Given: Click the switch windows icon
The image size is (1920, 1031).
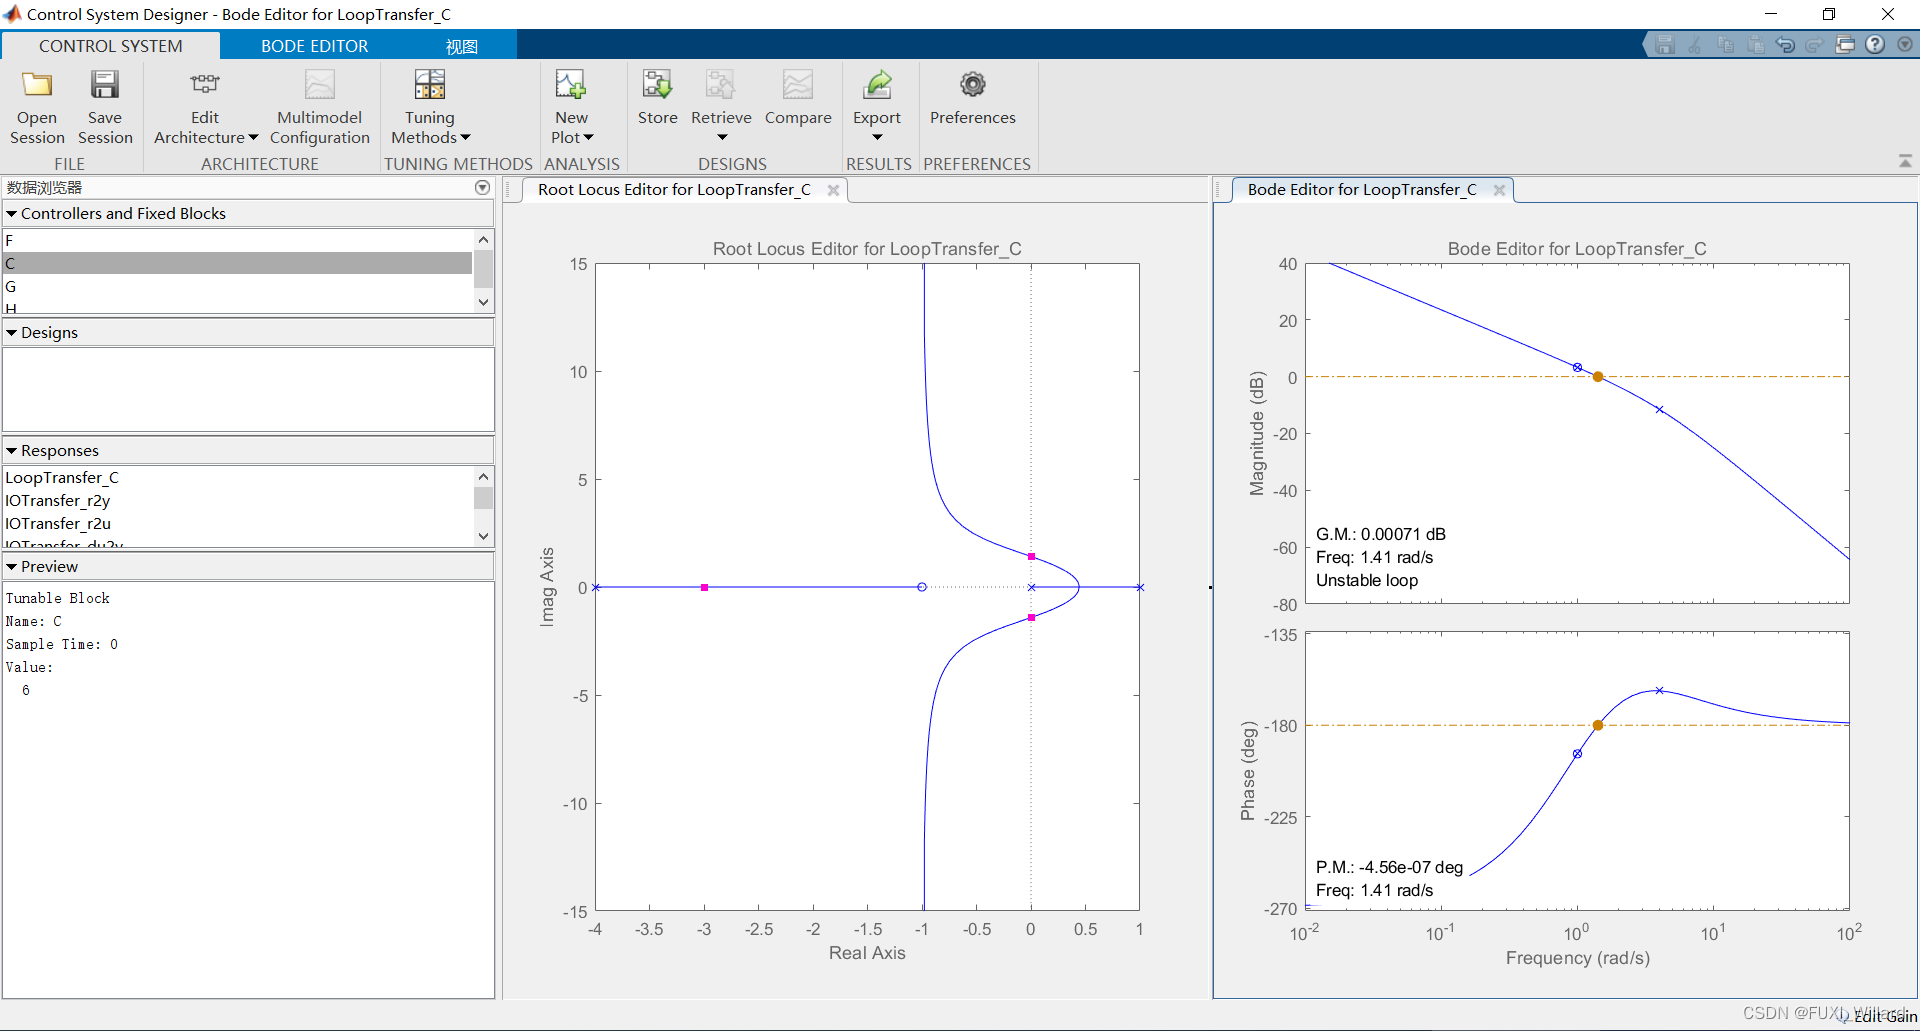Looking at the screenshot, I should click(1845, 45).
